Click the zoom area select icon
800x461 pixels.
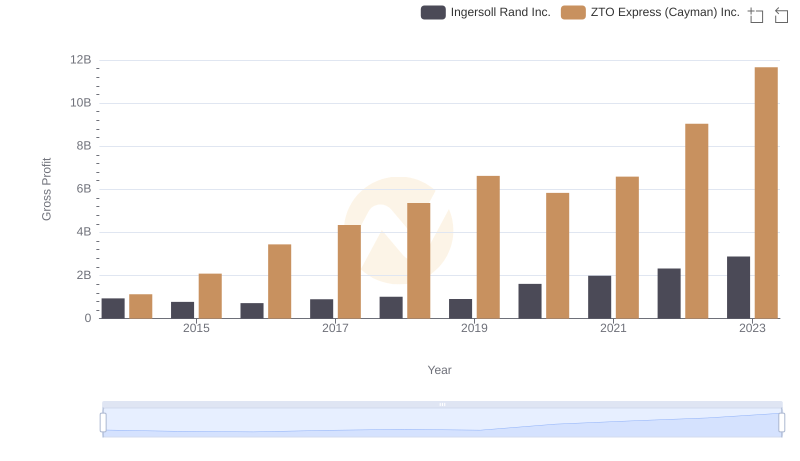click(756, 15)
